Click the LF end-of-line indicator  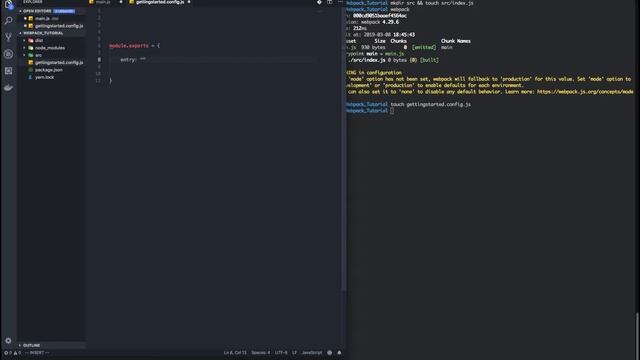(x=294, y=353)
